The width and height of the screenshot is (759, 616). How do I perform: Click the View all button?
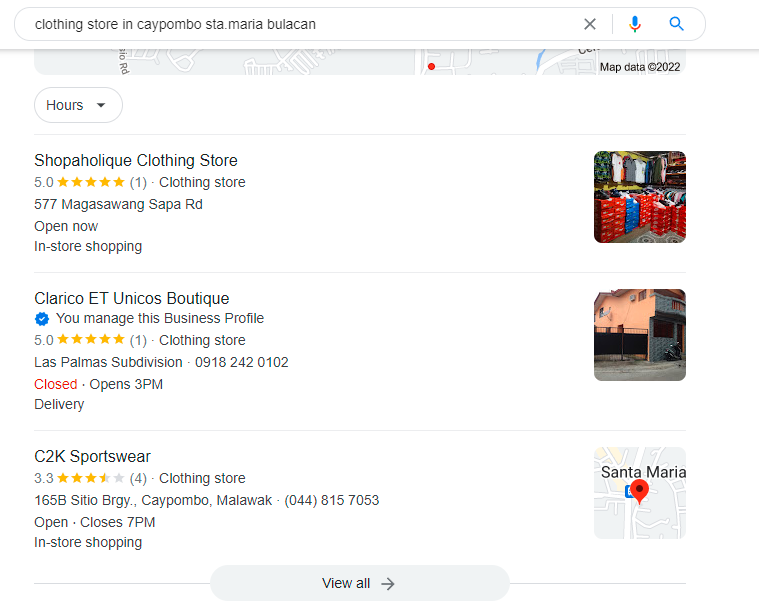pos(360,583)
